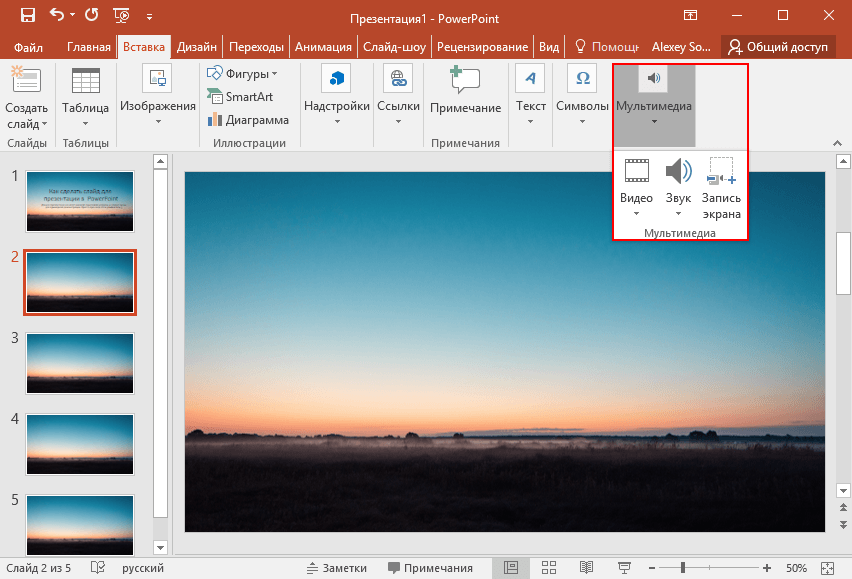This screenshot has height=579, width=852.
Task: Switch to the Анимация tab
Action: [x=323, y=47]
